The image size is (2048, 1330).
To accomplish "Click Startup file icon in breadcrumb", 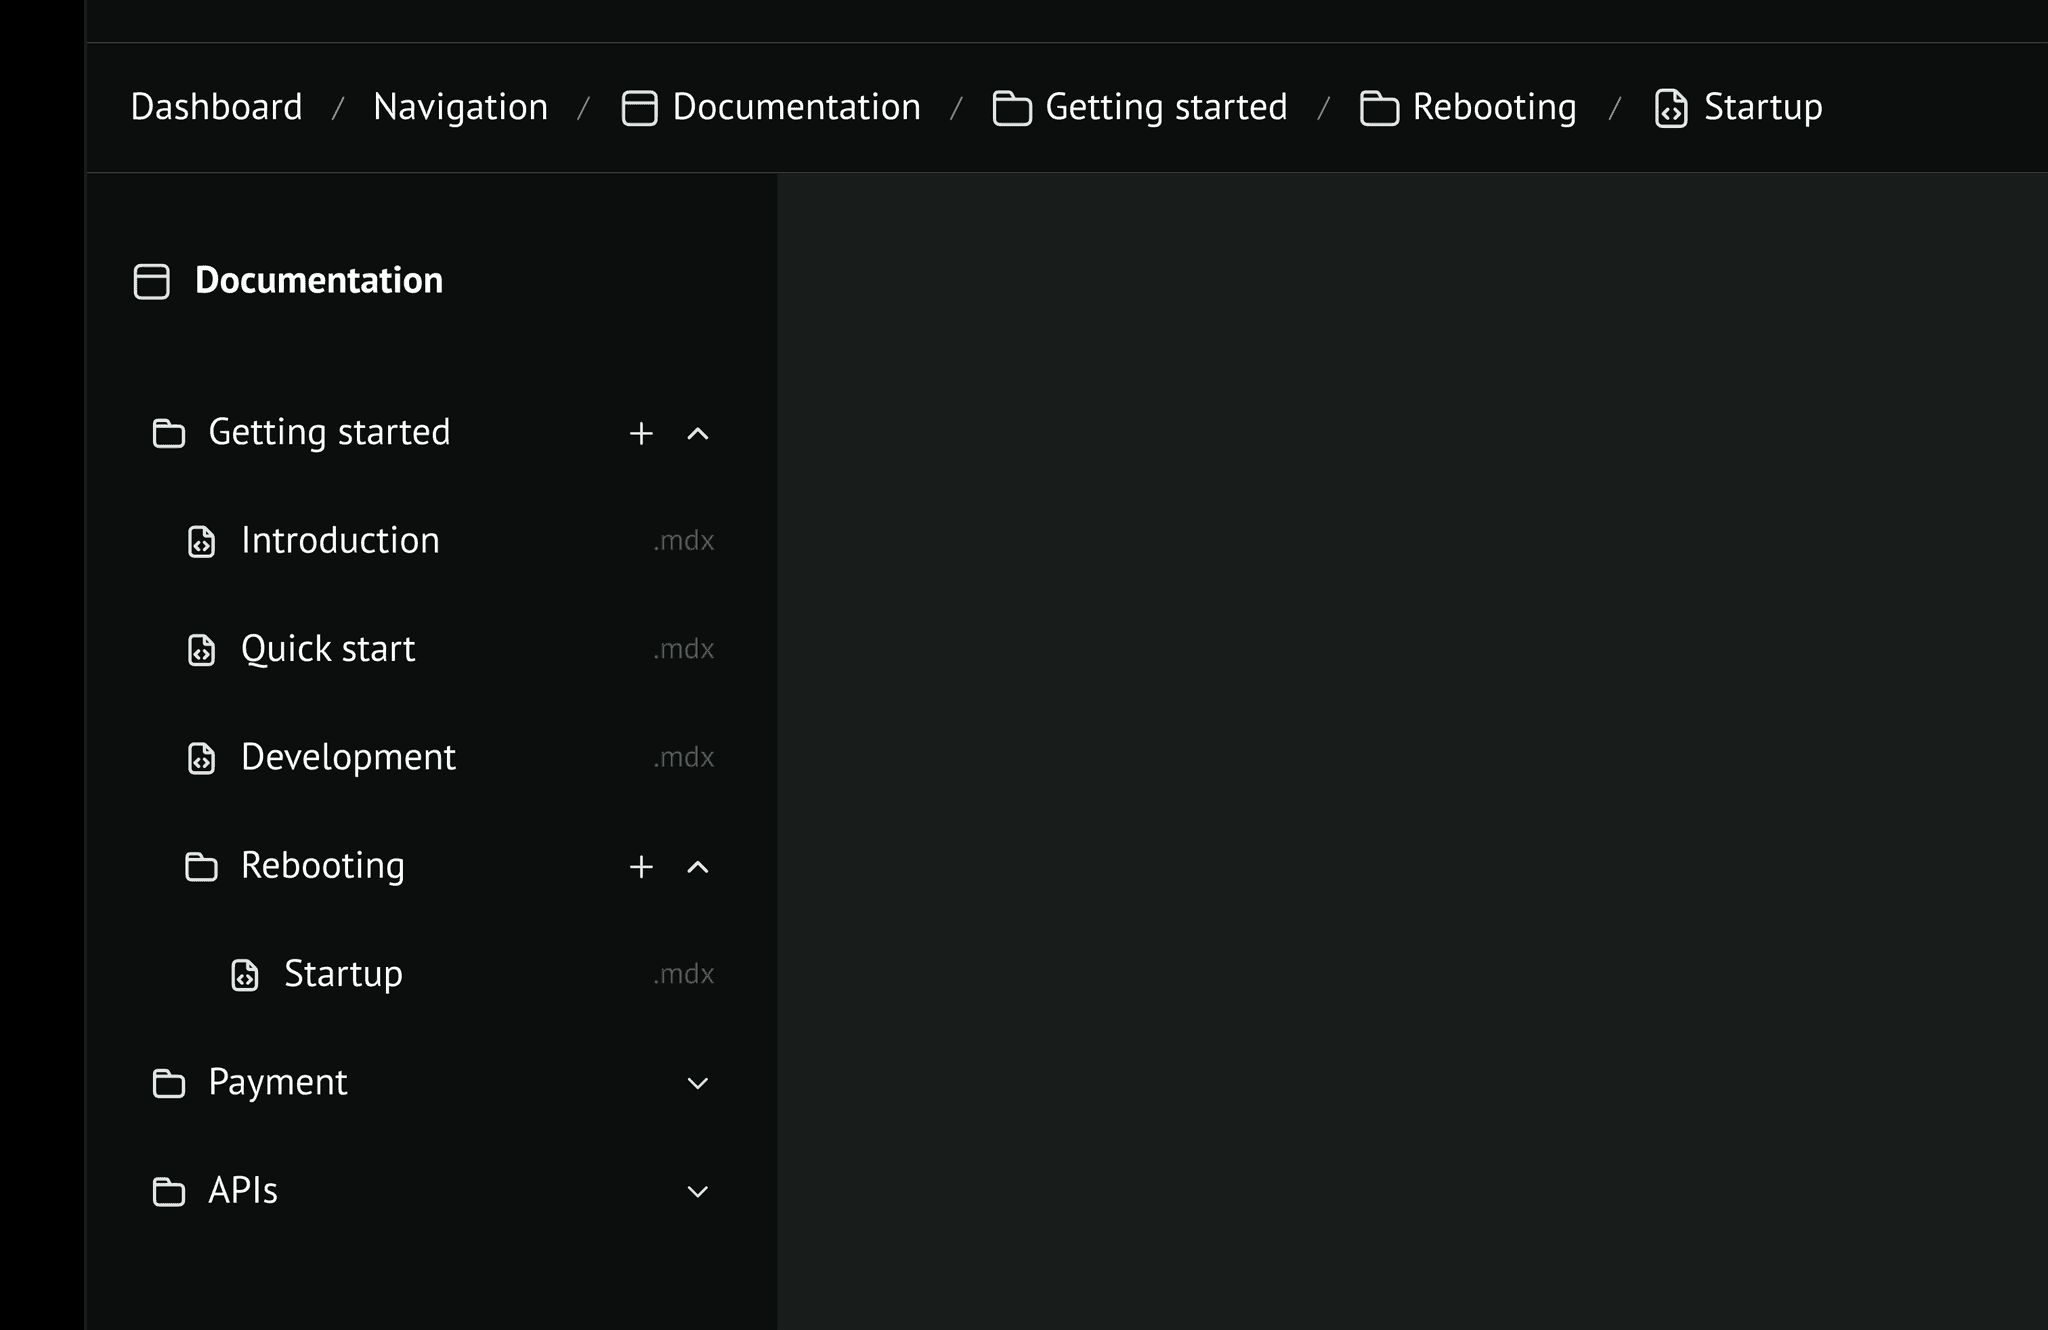I will point(1671,108).
